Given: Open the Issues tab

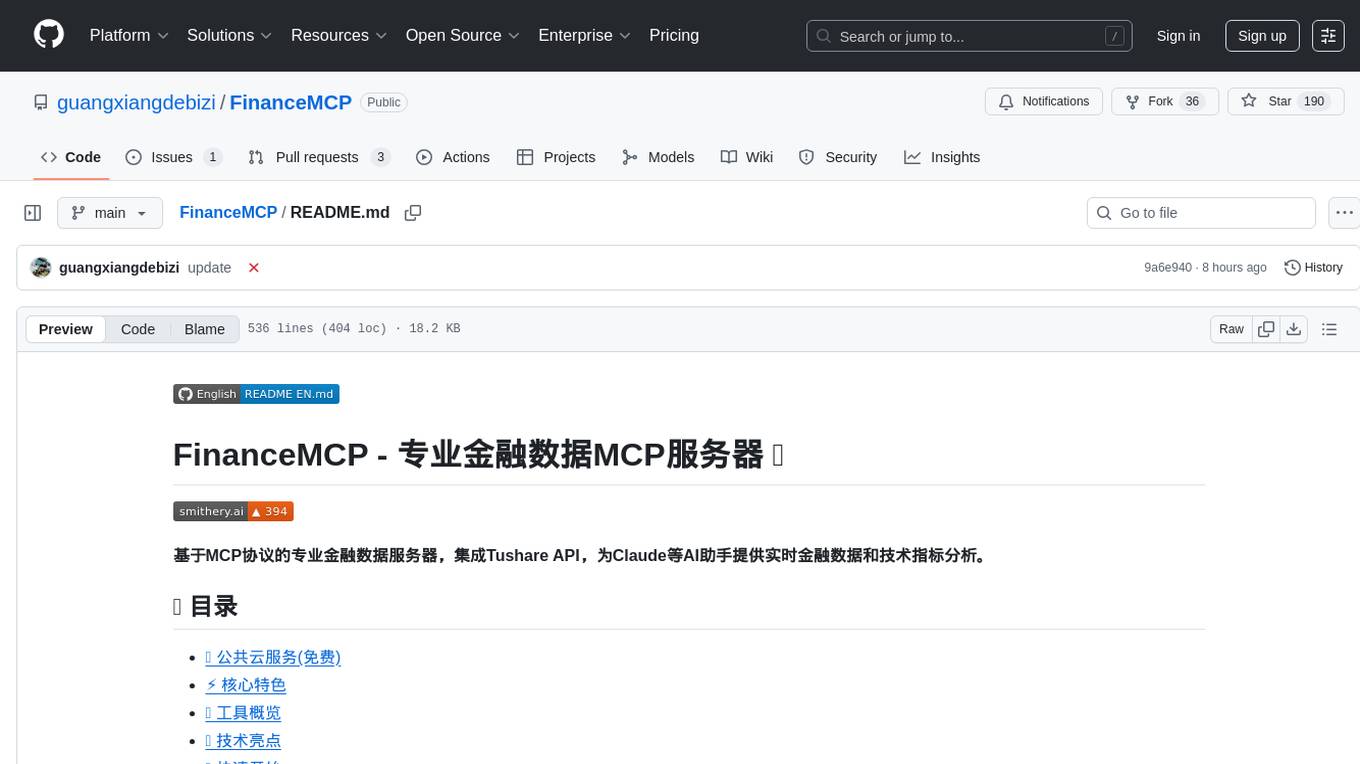Looking at the screenshot, I should 173,157.
